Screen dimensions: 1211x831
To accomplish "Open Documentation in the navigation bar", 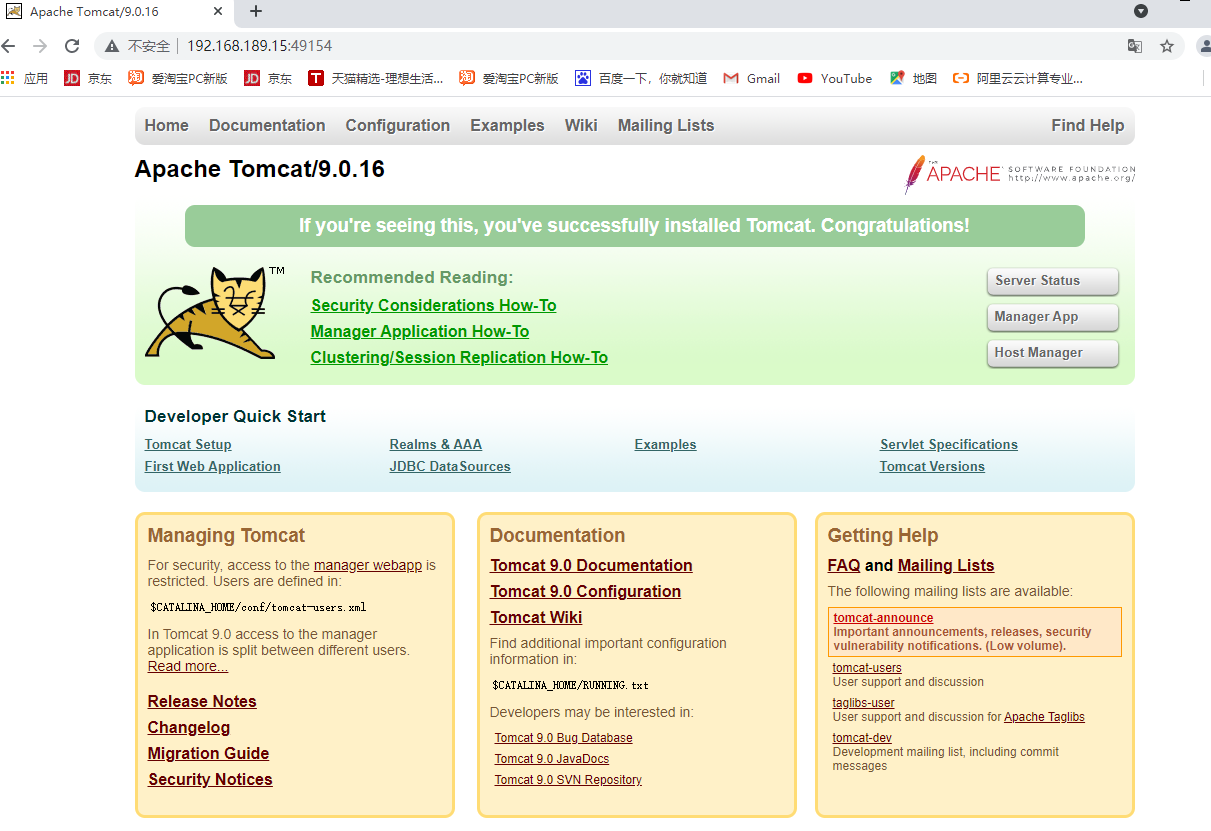I will click(x=267, y=125).
